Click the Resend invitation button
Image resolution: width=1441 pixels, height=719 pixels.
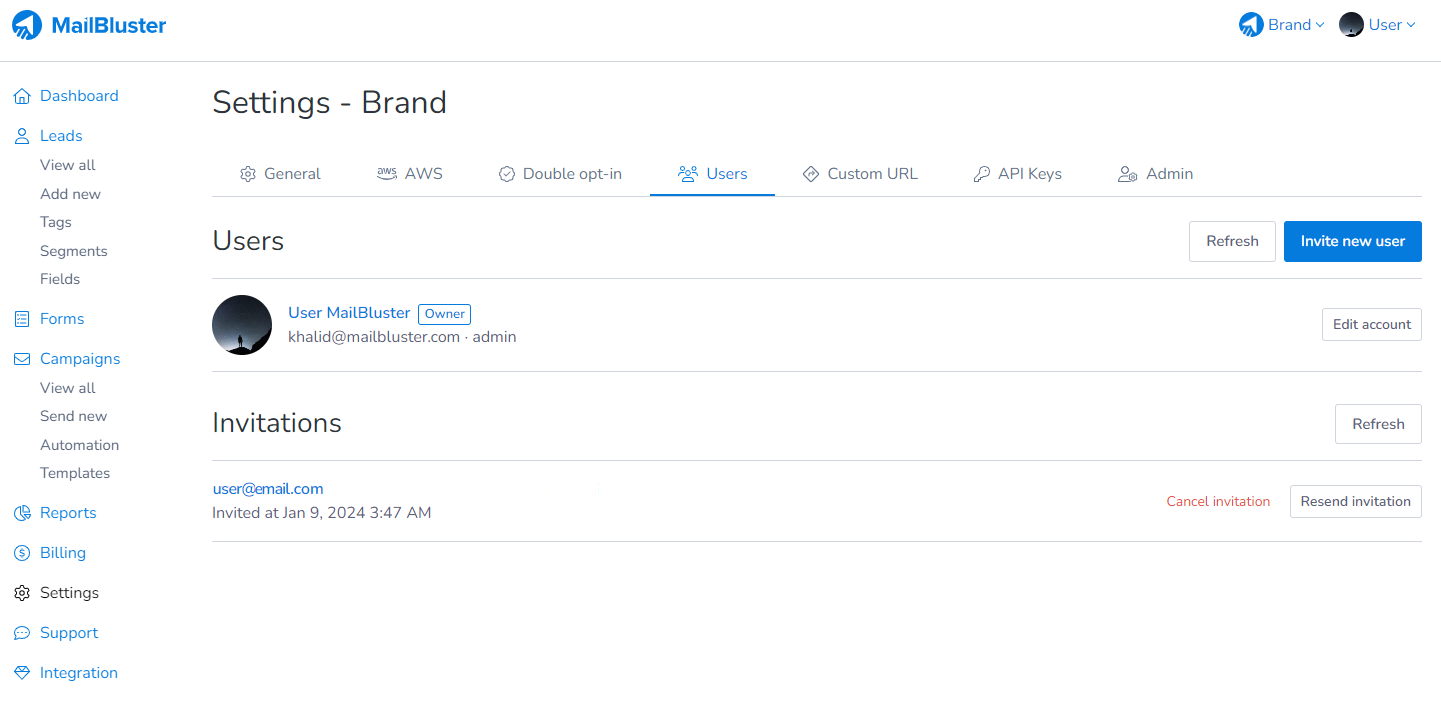coord(1355,502)
